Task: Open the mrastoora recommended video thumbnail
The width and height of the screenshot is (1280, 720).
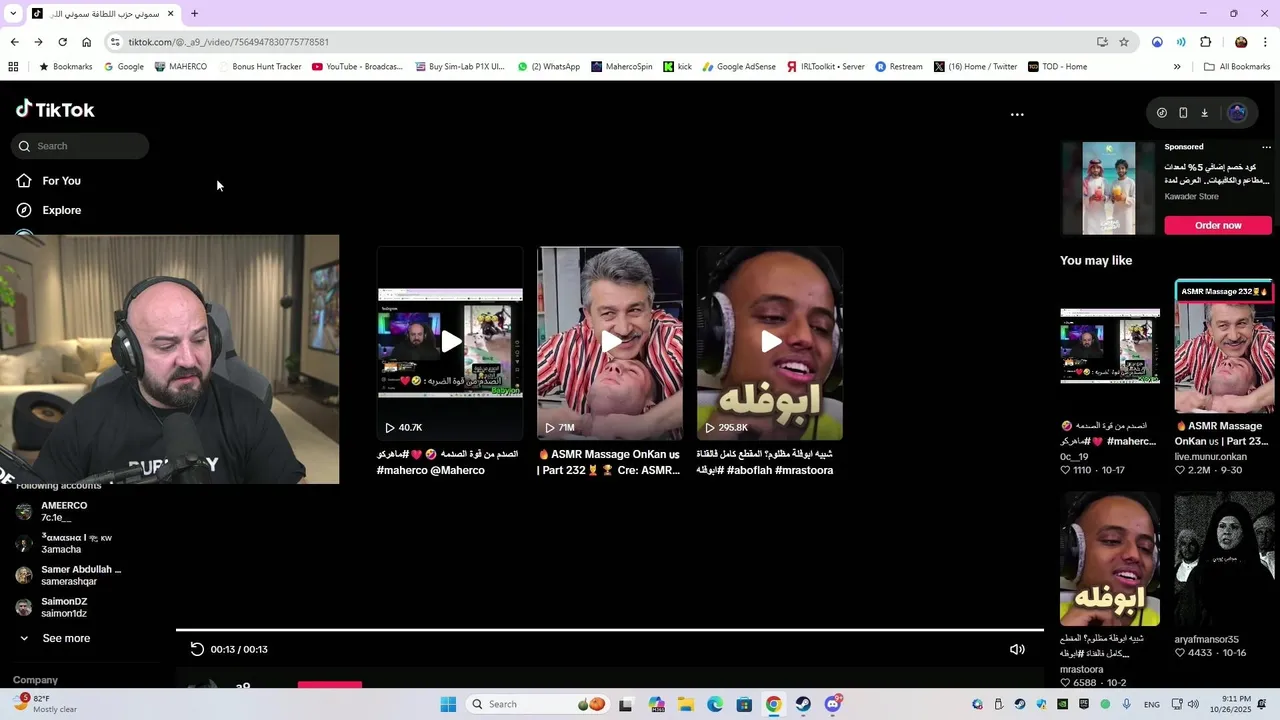Action: pyautogui.click(x=1110, y=559)
